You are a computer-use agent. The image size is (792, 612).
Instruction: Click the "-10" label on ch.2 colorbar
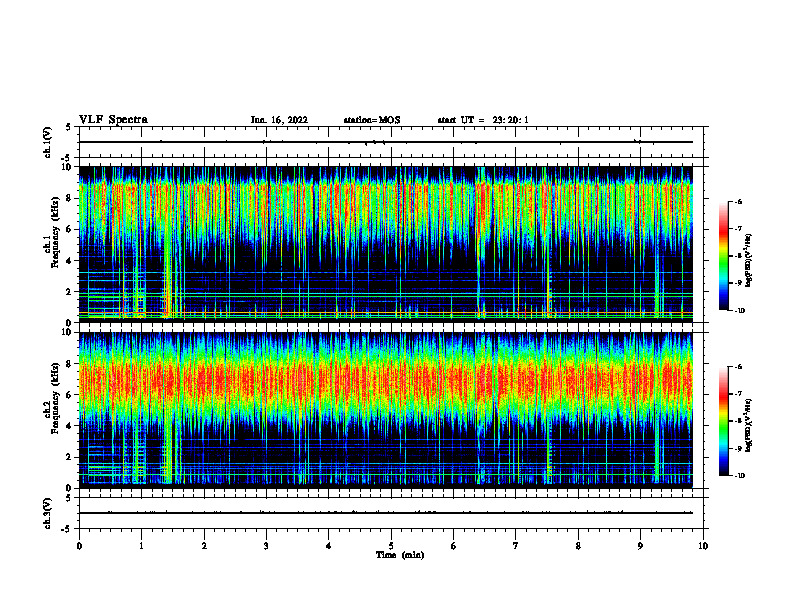click(x=739, y=476)
